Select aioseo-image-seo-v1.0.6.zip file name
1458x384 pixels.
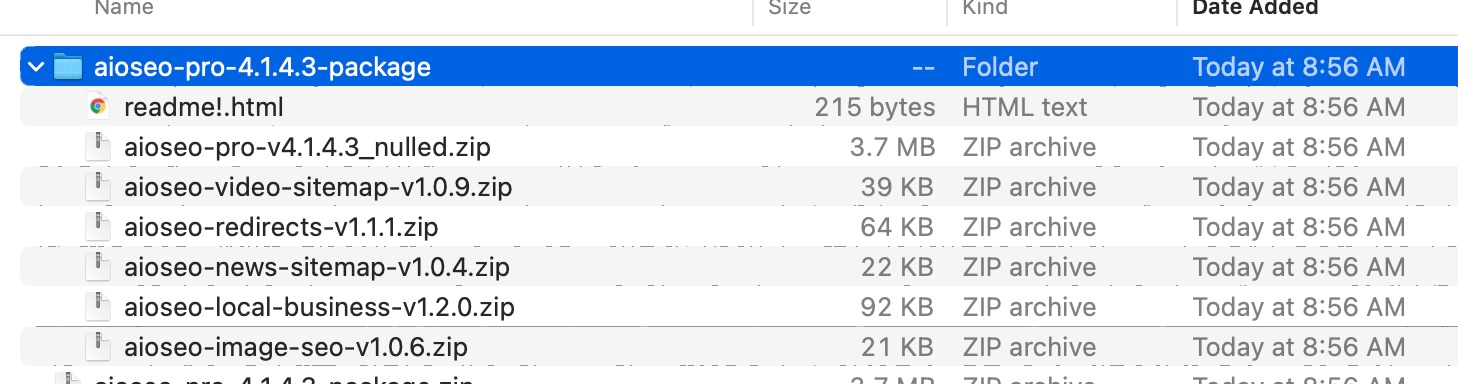296,347
